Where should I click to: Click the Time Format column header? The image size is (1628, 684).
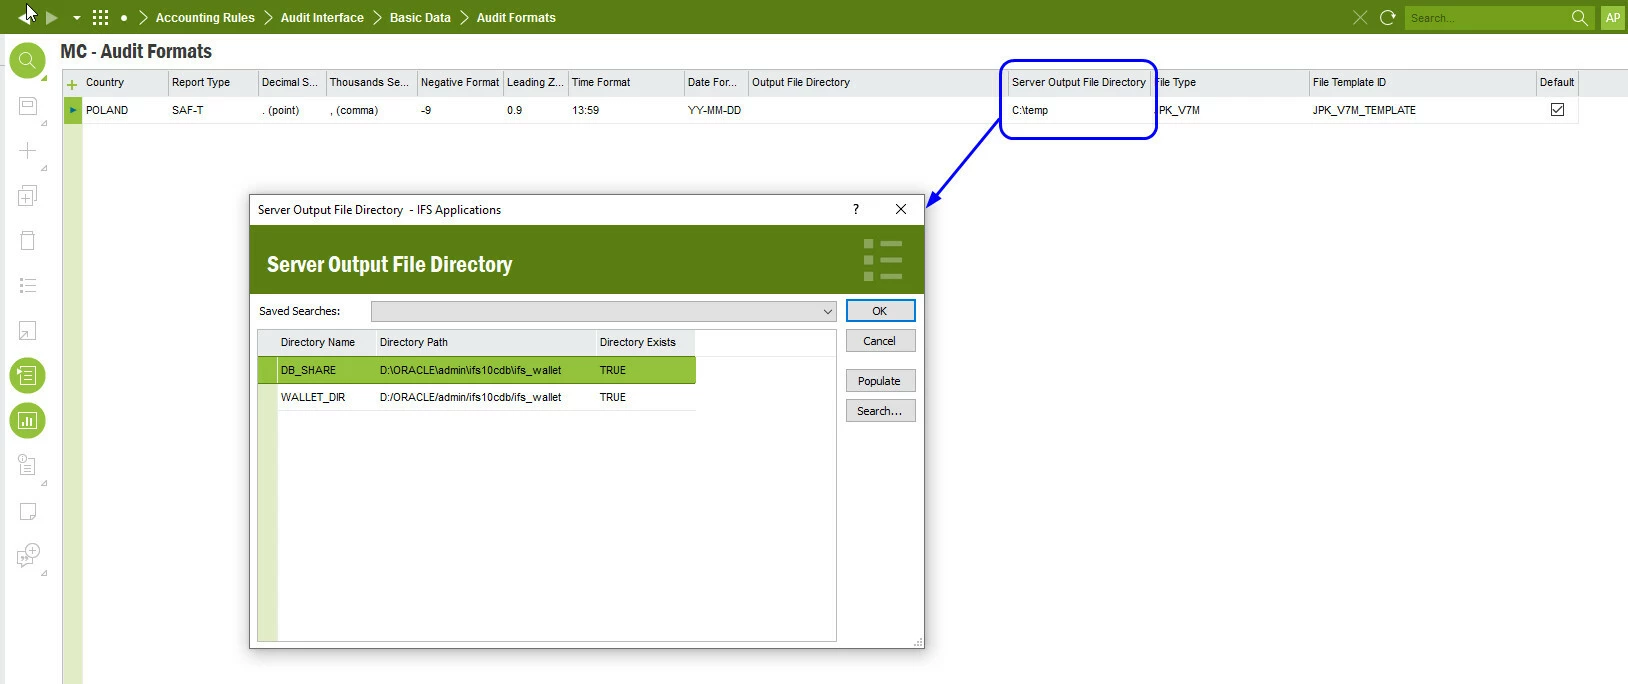[x=626, y=82]
